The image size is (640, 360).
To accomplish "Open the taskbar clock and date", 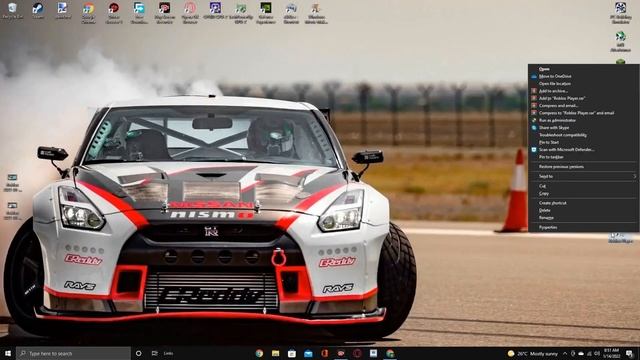I will pos(611,353).
